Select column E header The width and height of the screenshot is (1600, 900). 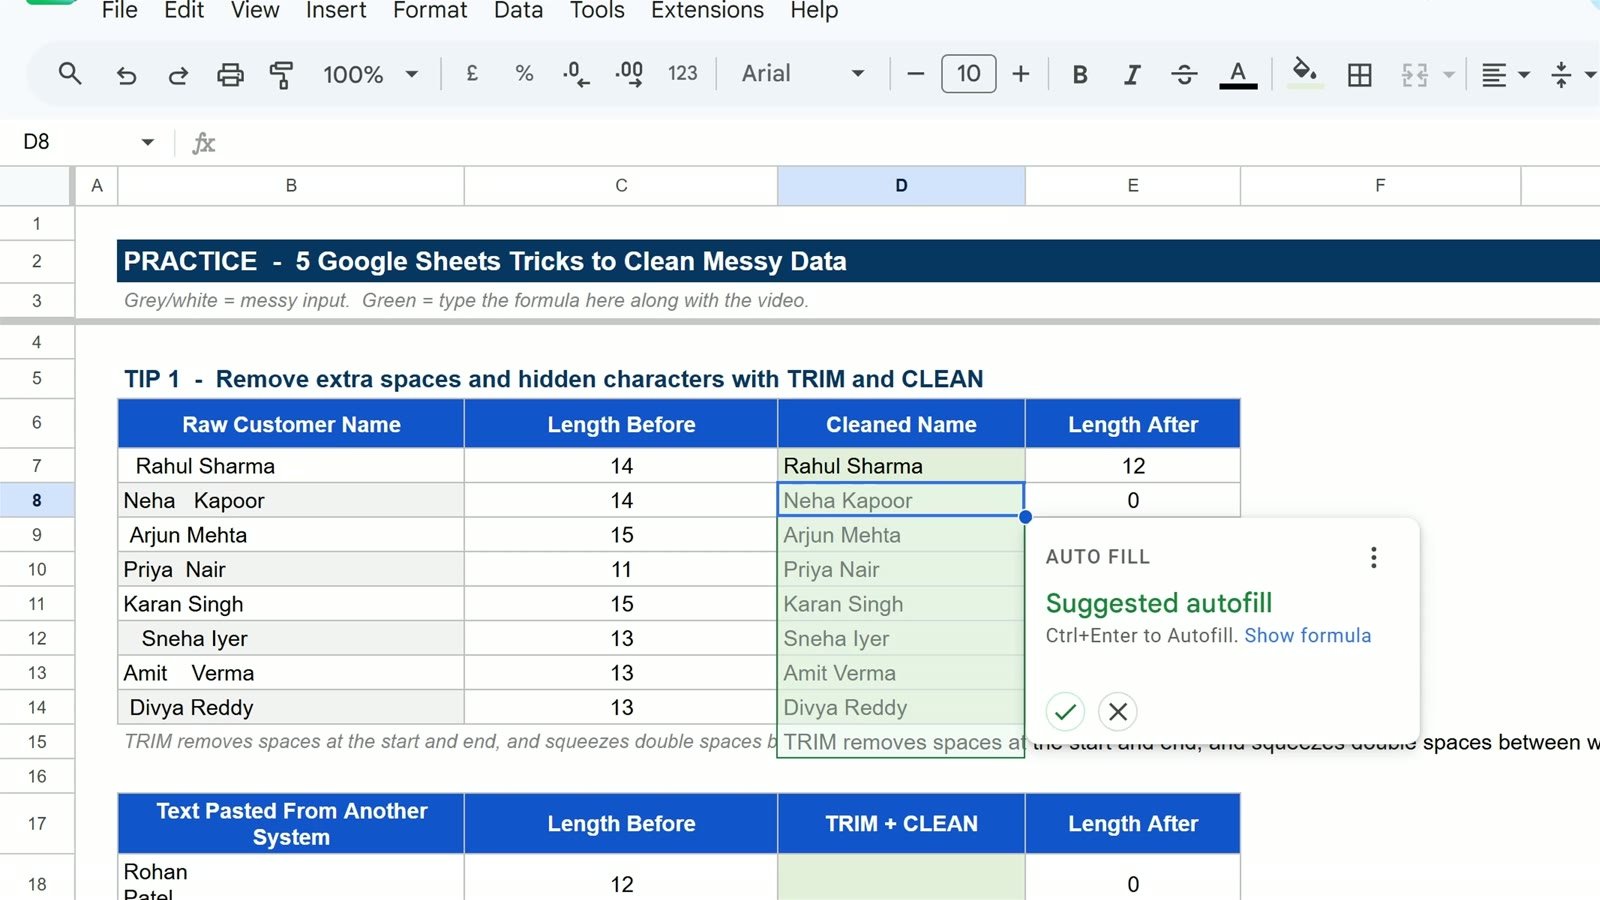(x=1133, y=186)
